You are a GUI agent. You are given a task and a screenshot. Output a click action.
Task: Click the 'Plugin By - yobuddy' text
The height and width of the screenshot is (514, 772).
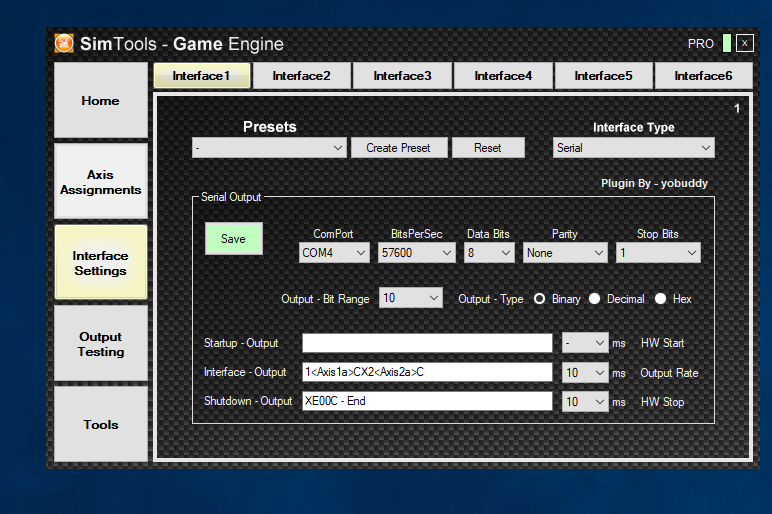pos(654,184)
